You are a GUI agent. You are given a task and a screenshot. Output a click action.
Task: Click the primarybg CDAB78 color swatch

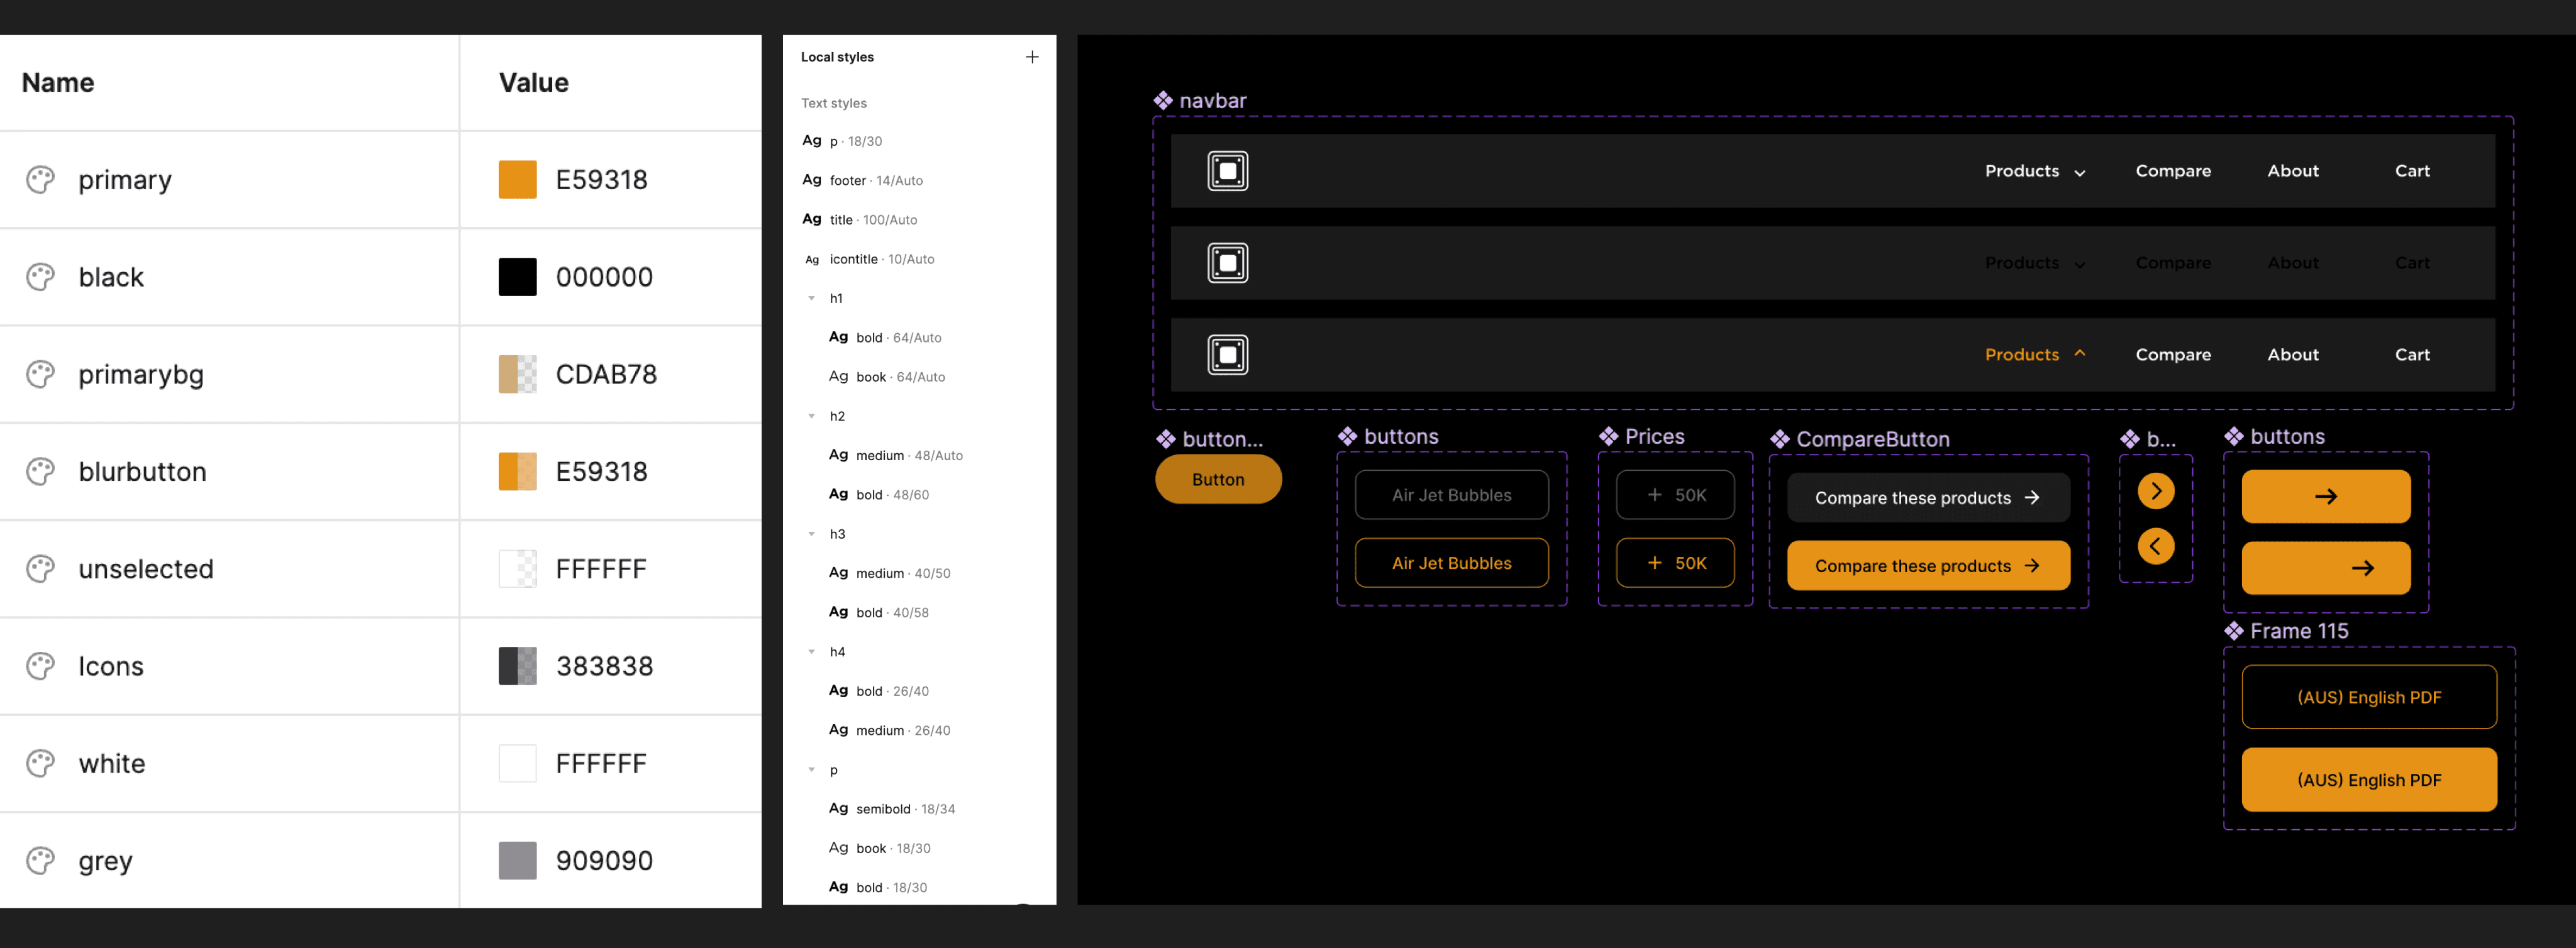pos(517,374)
